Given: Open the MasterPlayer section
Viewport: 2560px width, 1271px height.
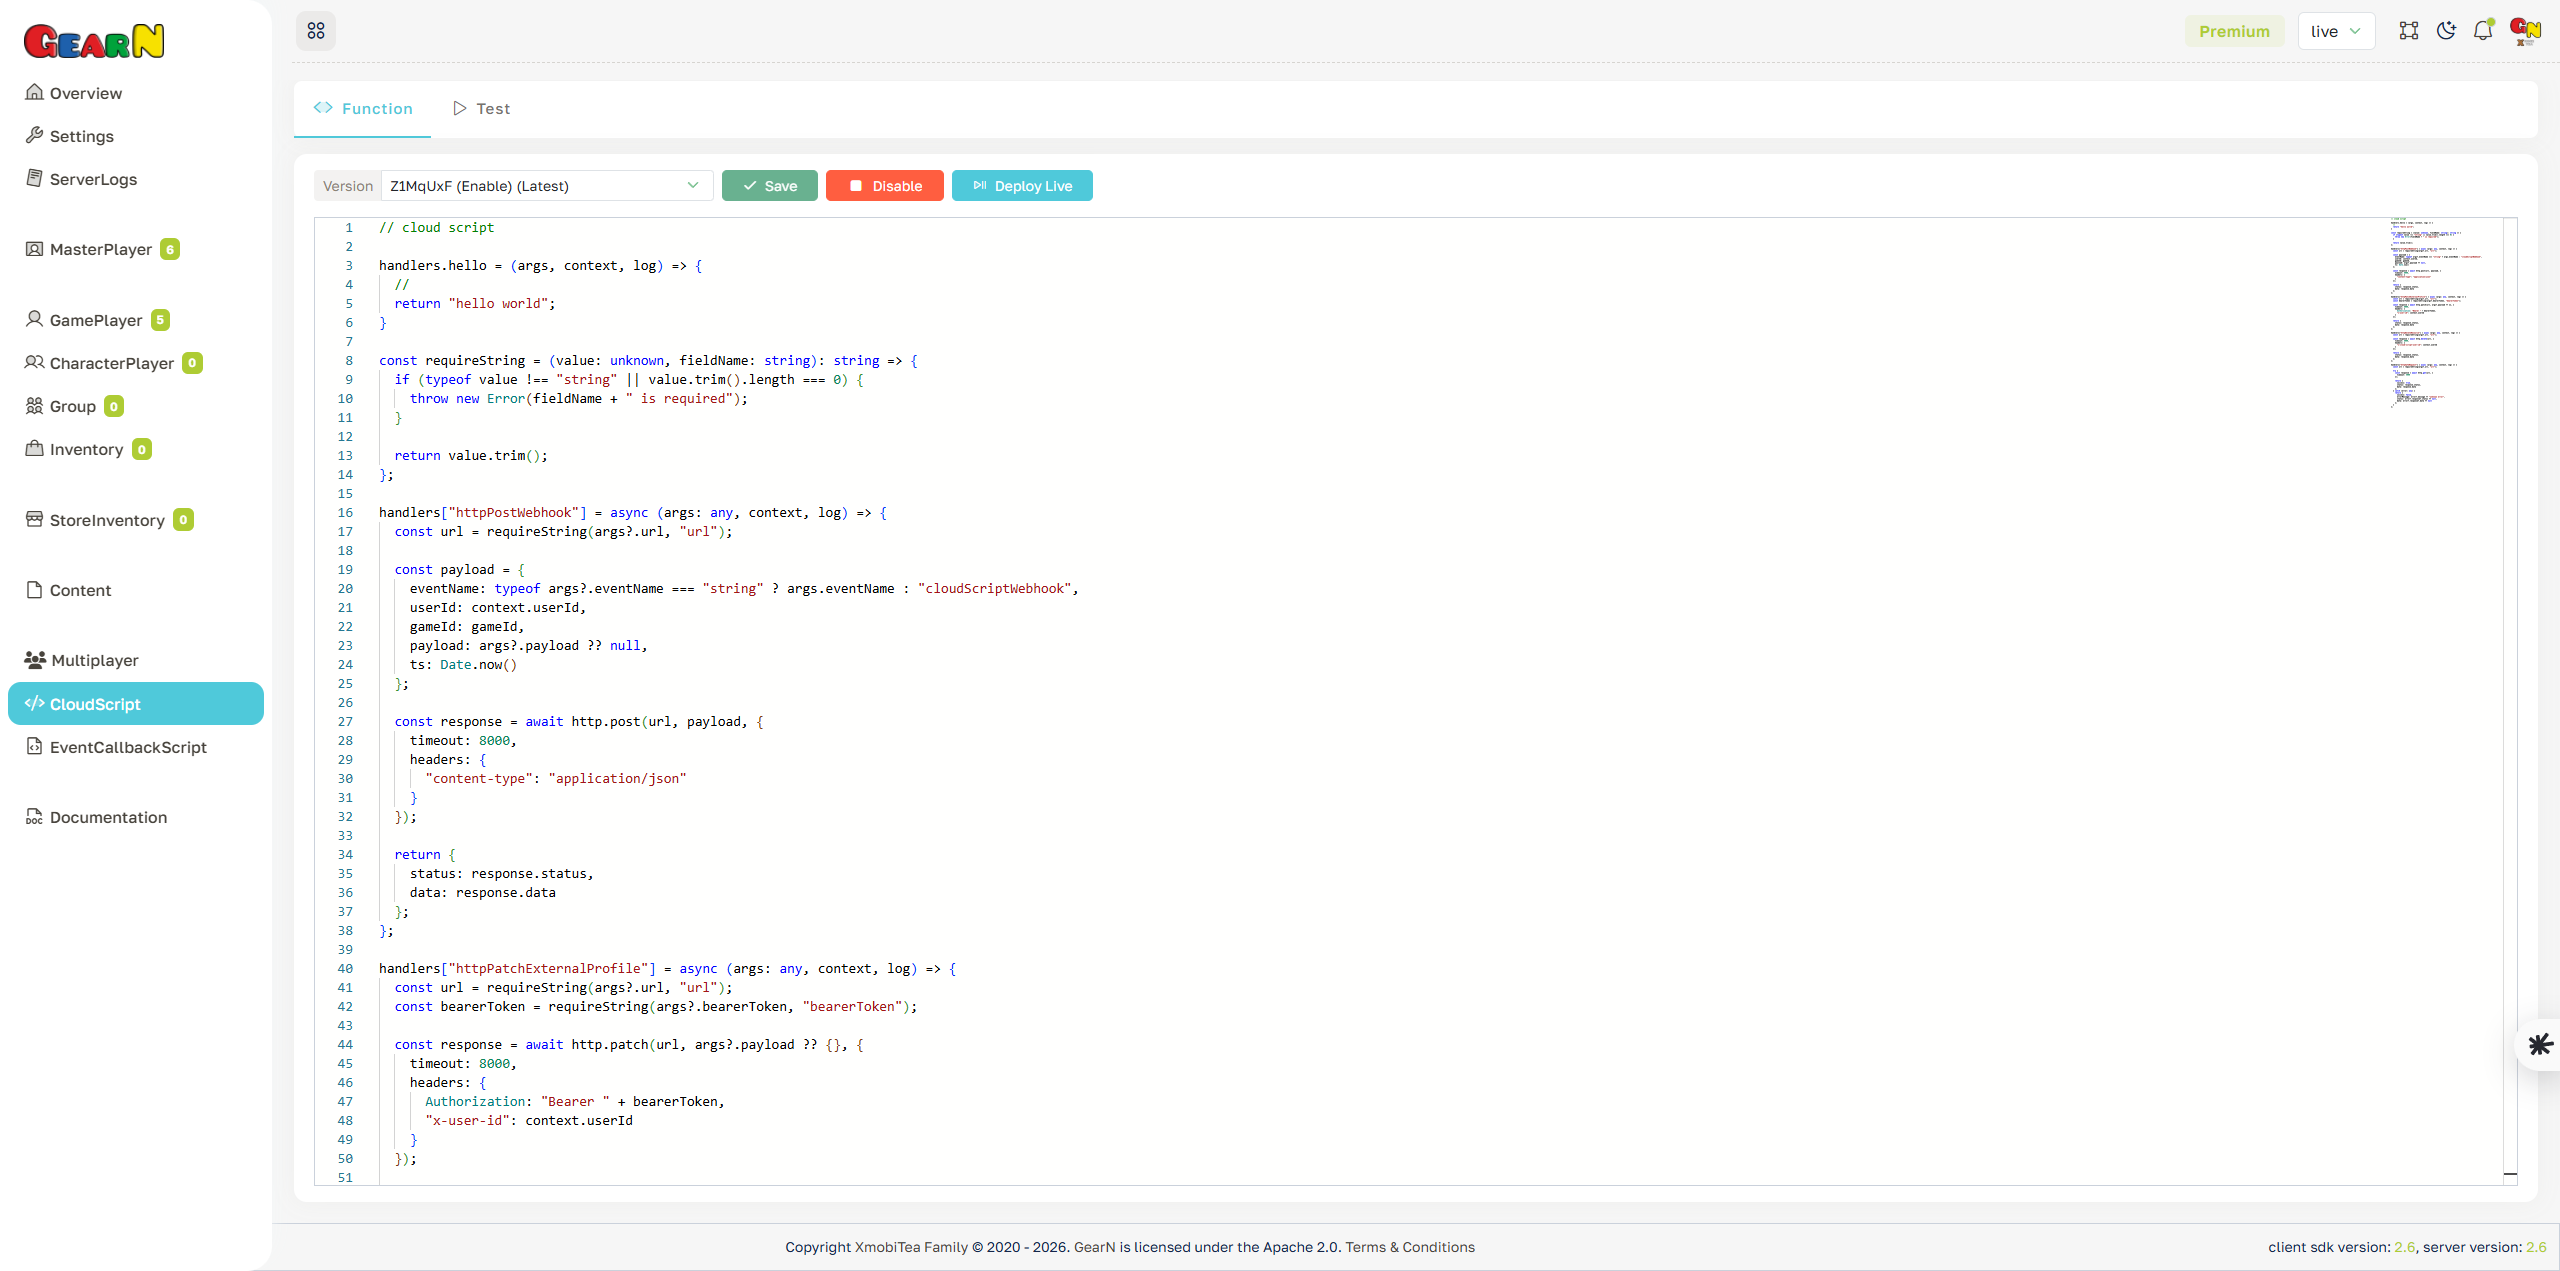Looking at the screenshot, I should (x=100, y=249).
